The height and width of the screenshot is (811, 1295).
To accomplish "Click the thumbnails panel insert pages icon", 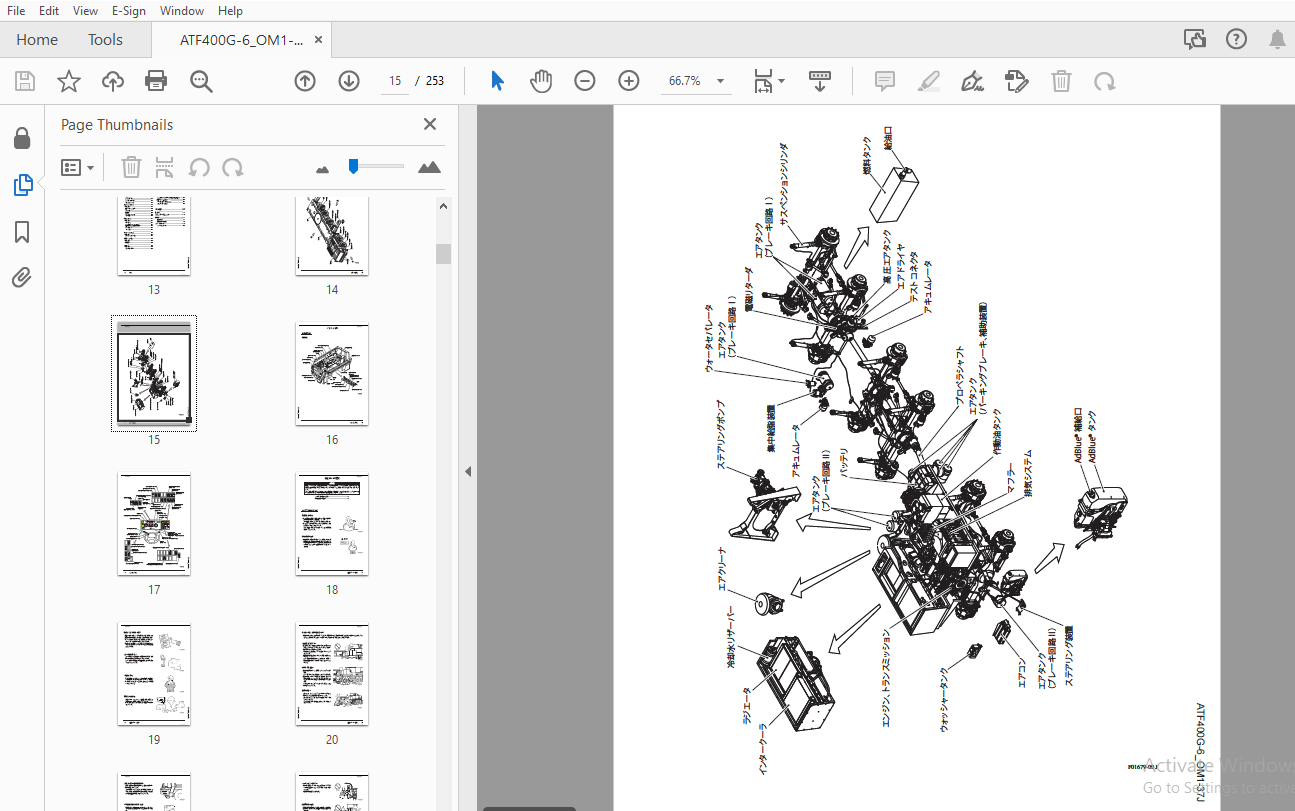I will [165, 167].
